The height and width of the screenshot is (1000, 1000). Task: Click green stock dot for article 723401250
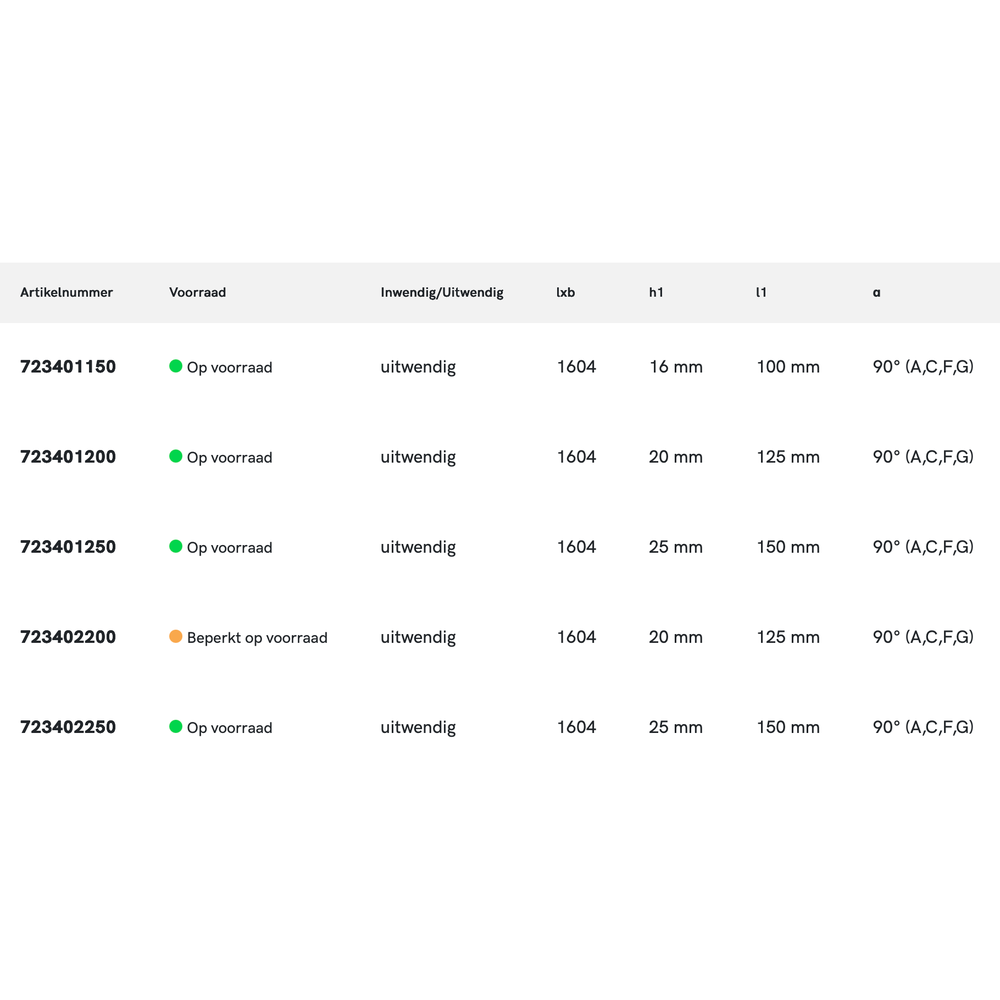[176, 546]
